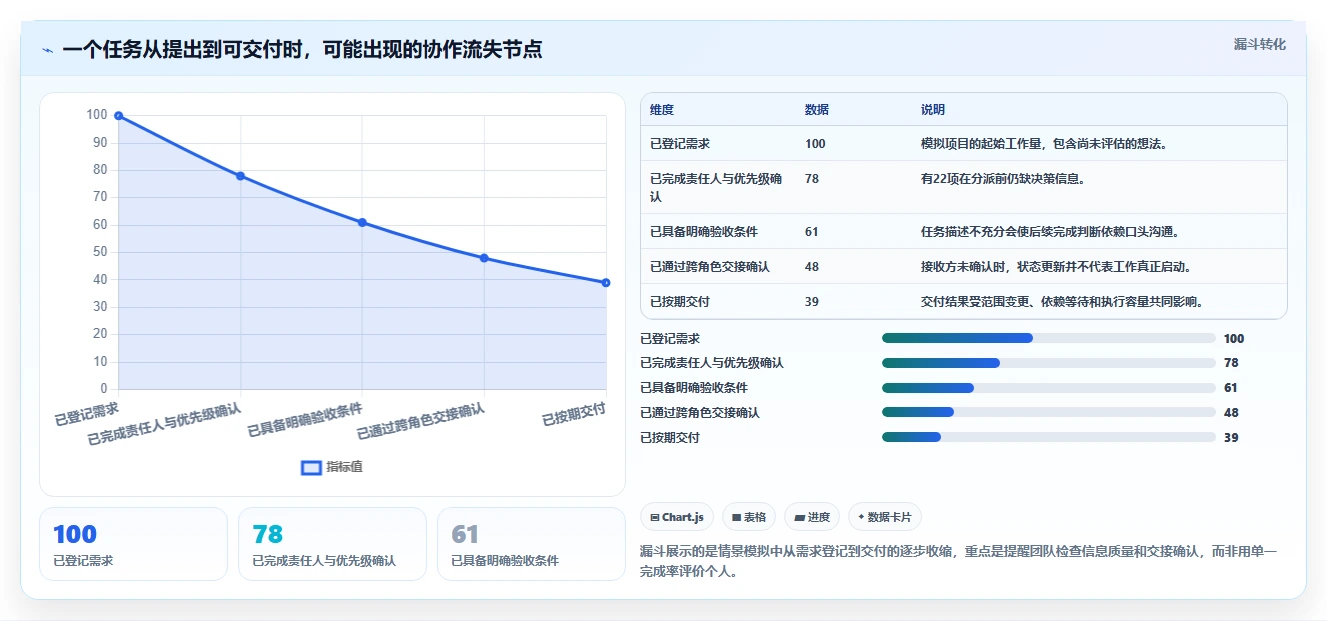
Task: Toggle the 指标值 legend text in the chart
Action: pyautogui.click(x=345, y=467)
